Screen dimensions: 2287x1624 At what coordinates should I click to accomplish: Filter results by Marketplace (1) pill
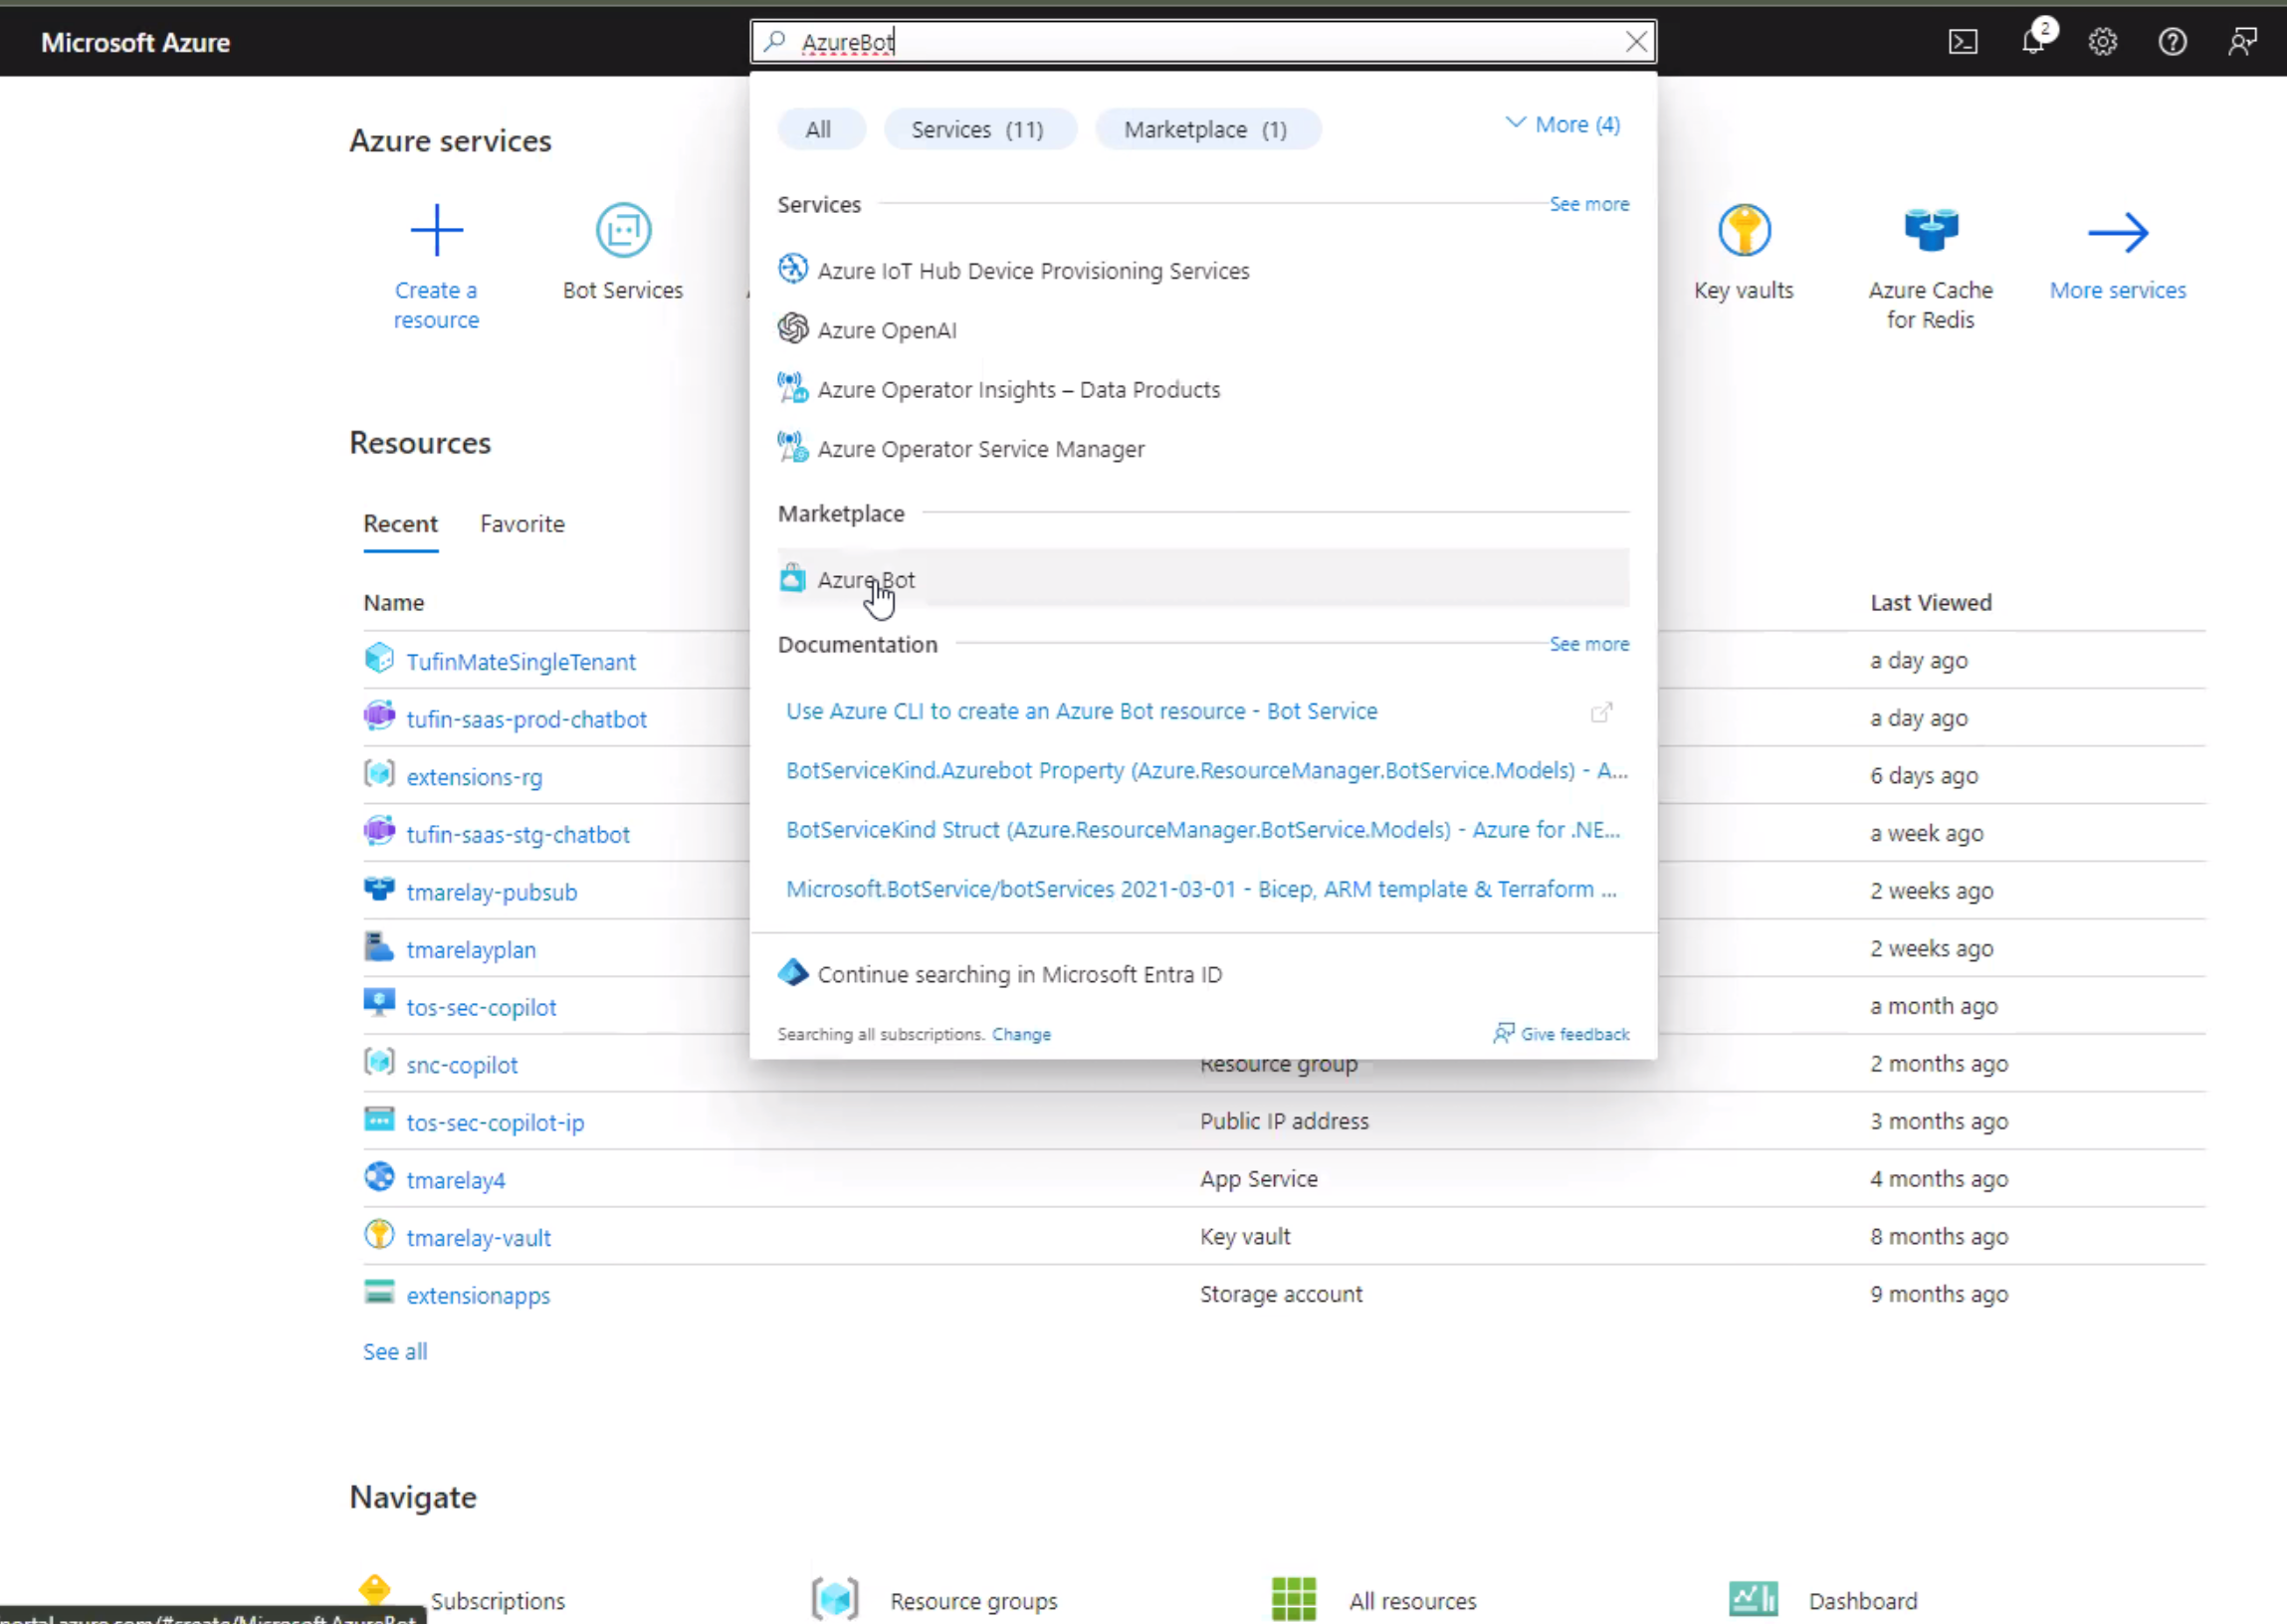[1206, 130]
